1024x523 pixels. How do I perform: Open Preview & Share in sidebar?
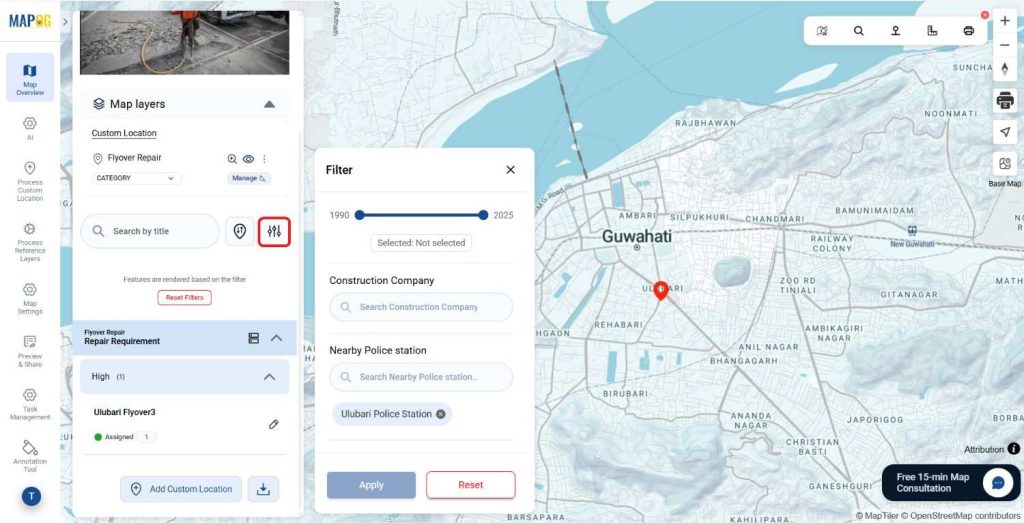(30, 351)
